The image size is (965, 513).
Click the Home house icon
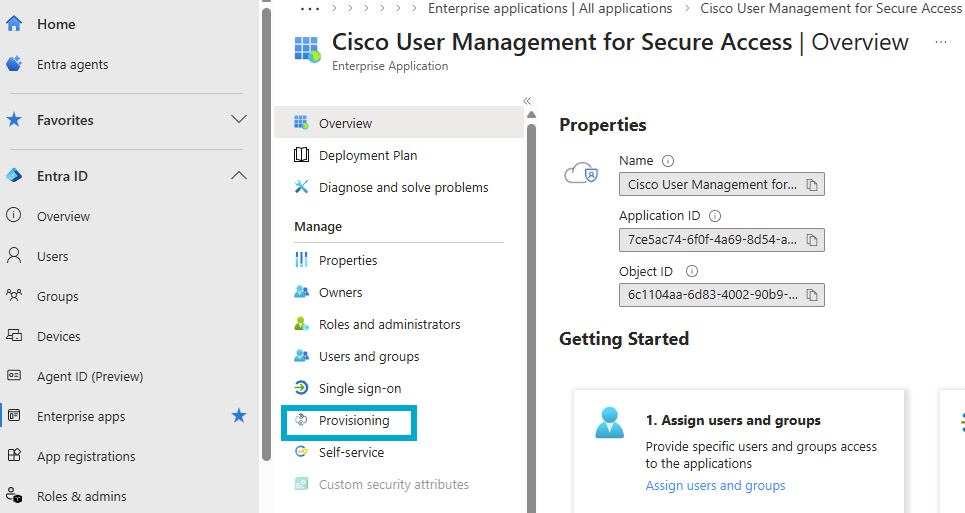click(14, 24)
